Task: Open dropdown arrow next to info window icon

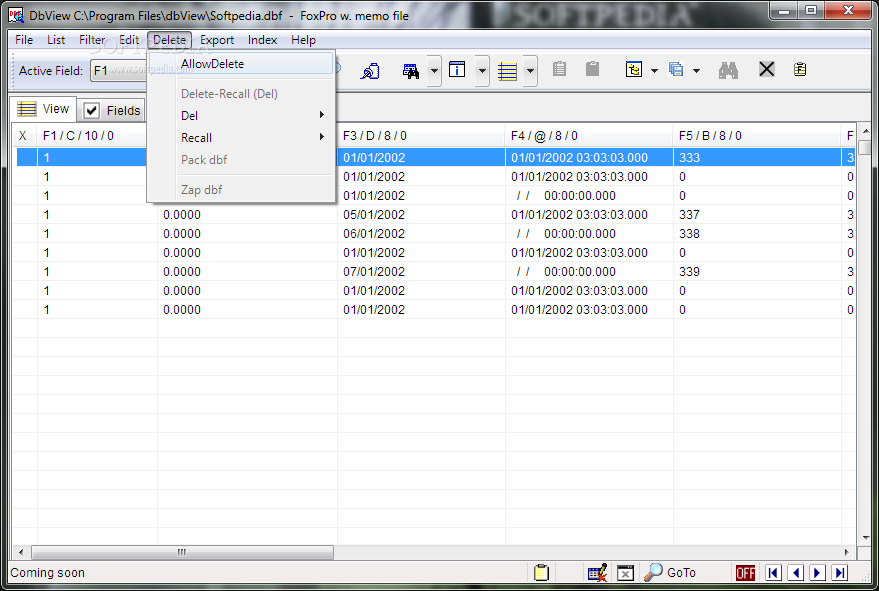Action: tap(482, 71)
